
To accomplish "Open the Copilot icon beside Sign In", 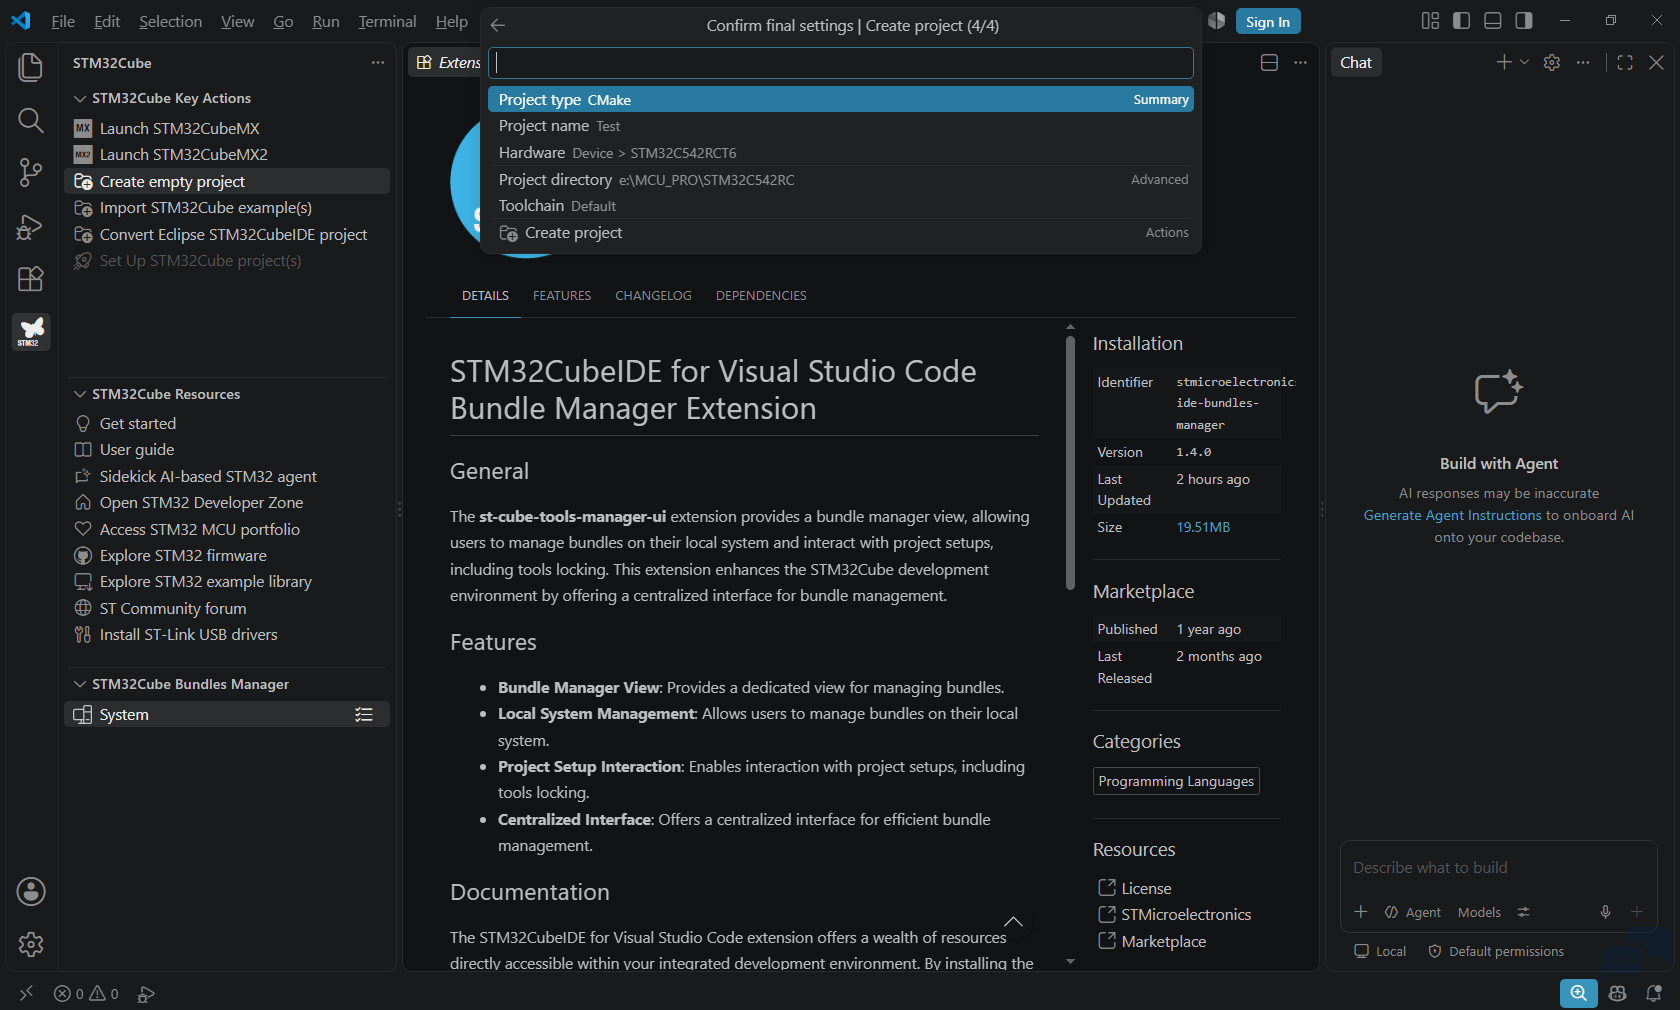I will (x=1217, y=21).
